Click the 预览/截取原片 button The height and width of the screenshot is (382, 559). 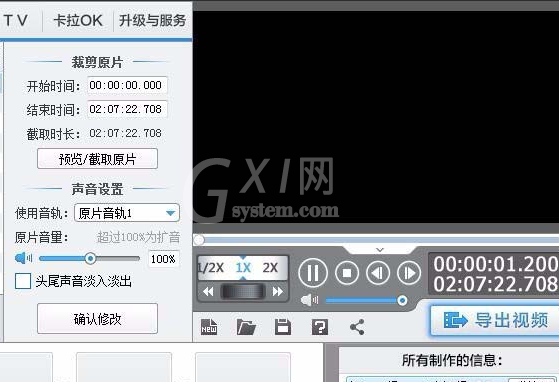(97, 159)
